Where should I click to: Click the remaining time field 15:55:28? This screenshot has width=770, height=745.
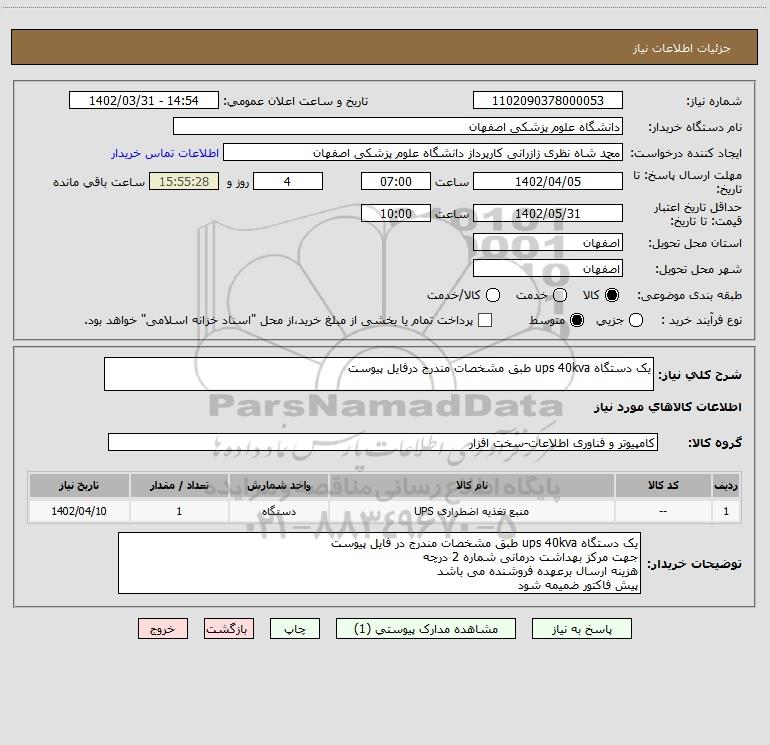[184, 182]
